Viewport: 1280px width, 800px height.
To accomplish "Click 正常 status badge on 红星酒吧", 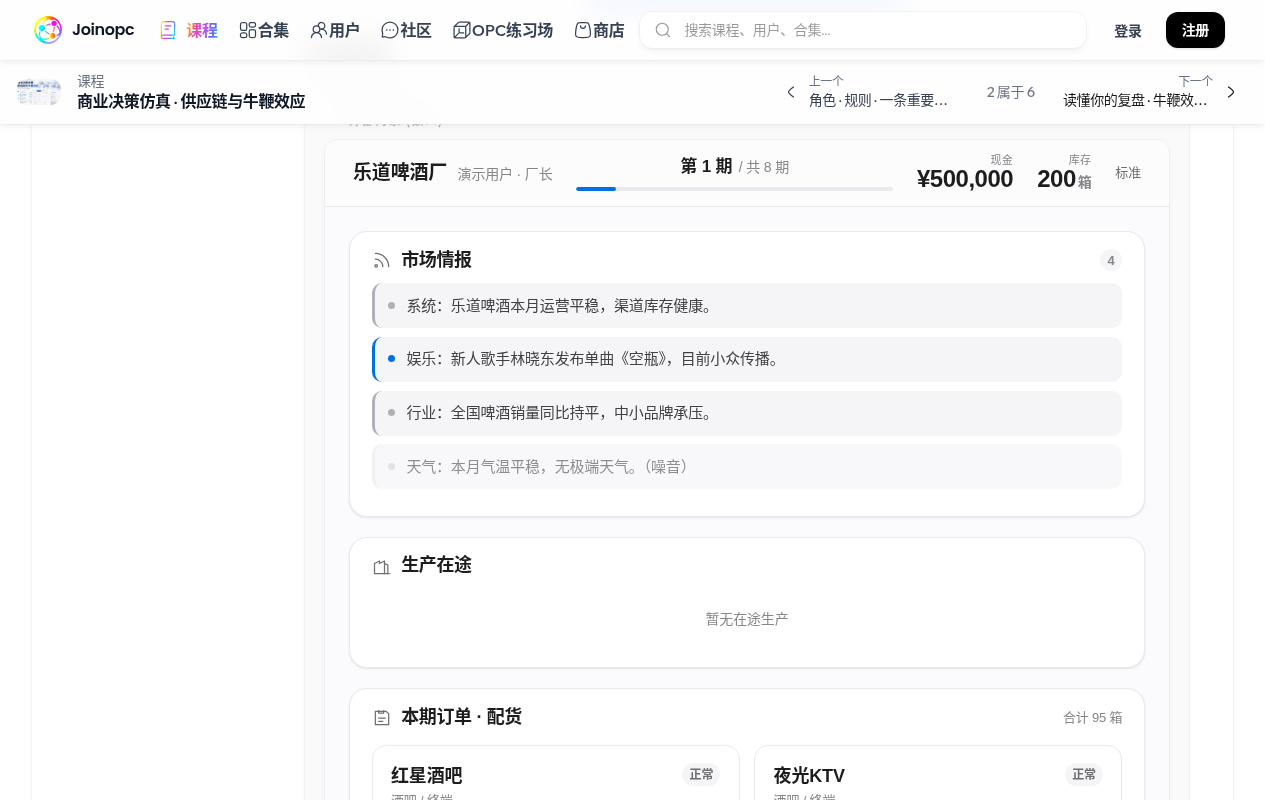I will tap(702, 774).
